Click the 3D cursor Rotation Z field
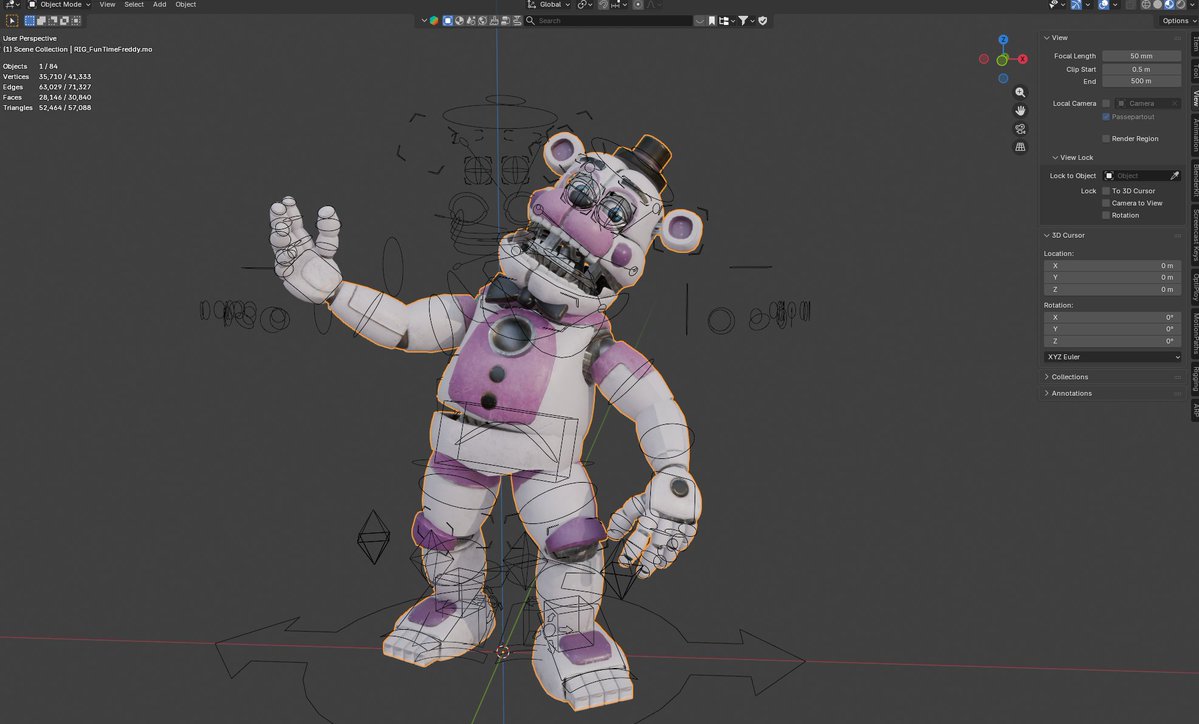This screenshot has width=1199, height=724. click(1113, 342)
